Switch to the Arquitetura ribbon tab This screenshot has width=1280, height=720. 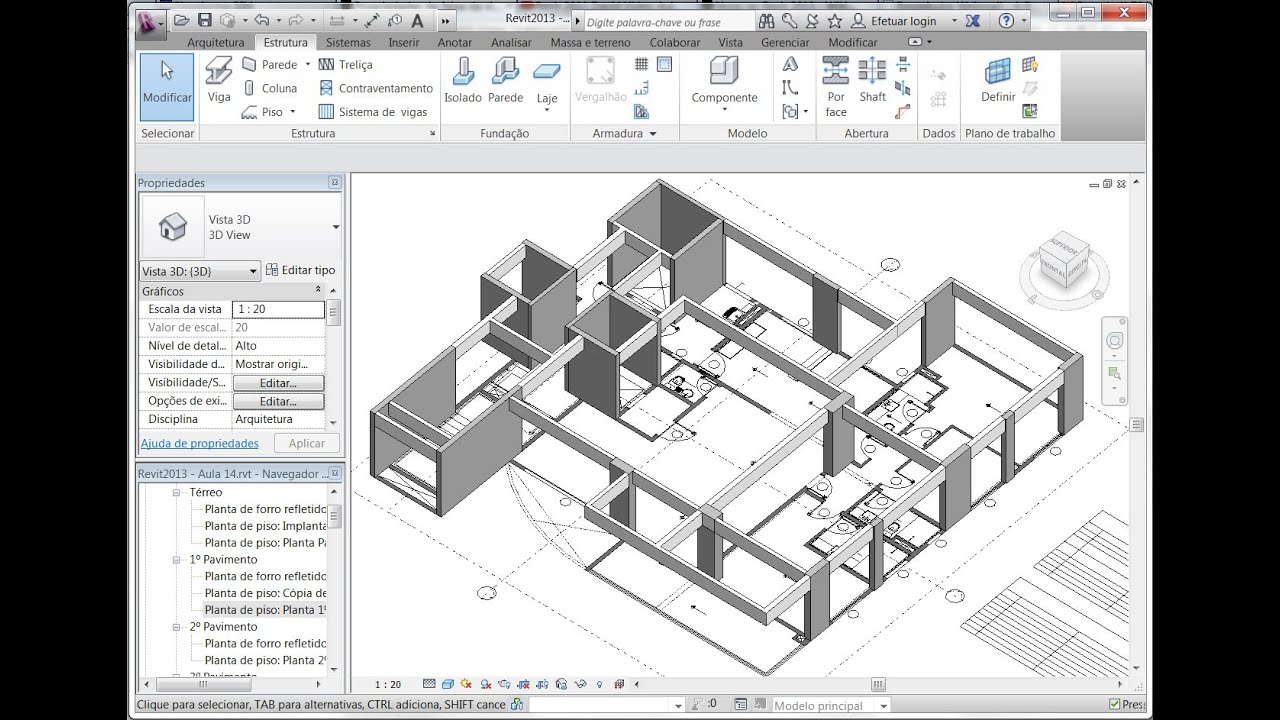(216, 42)
